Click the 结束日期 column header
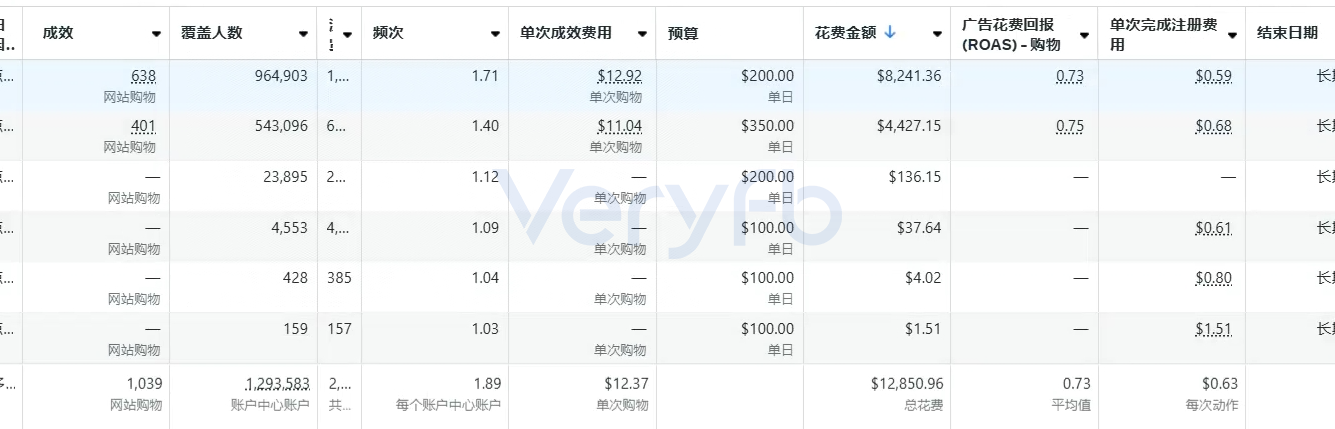 point(1287,33)
